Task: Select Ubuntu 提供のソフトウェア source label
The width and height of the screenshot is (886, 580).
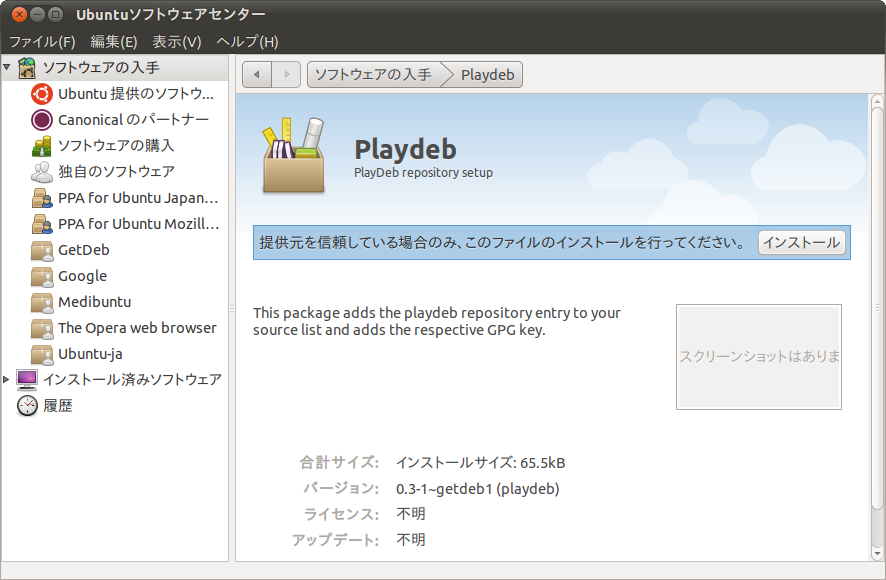Action: pos(136,94)
